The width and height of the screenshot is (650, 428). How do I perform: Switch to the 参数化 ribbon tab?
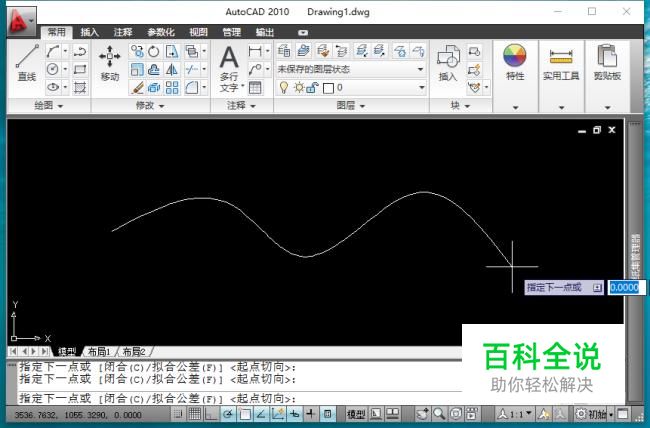(x=161, y=32)
